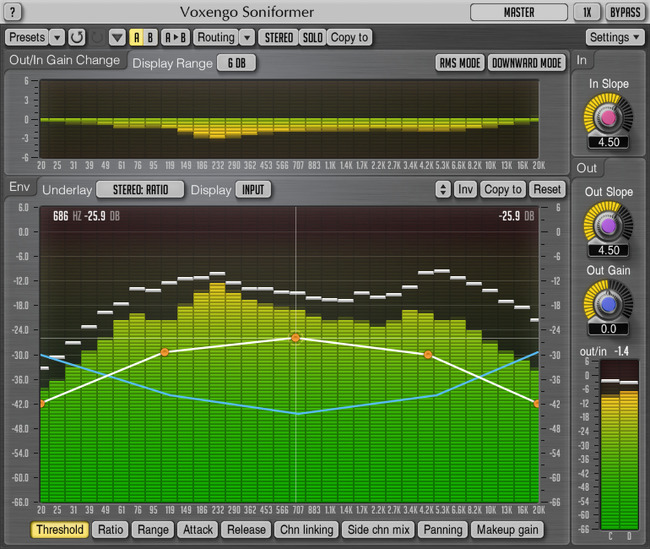The image size is (650, 549).
Task: Open the STEREO channel group selector
Action: coord(279,38)
